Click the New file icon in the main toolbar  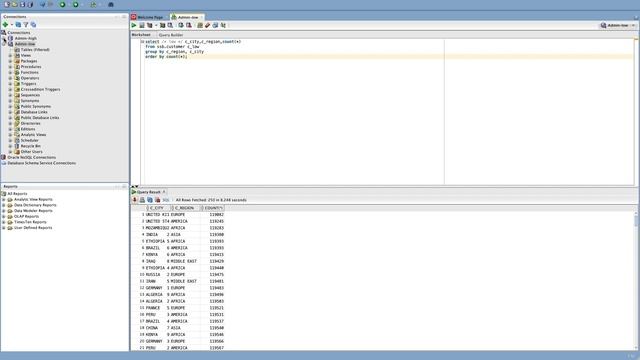click(x=7, y=4)
